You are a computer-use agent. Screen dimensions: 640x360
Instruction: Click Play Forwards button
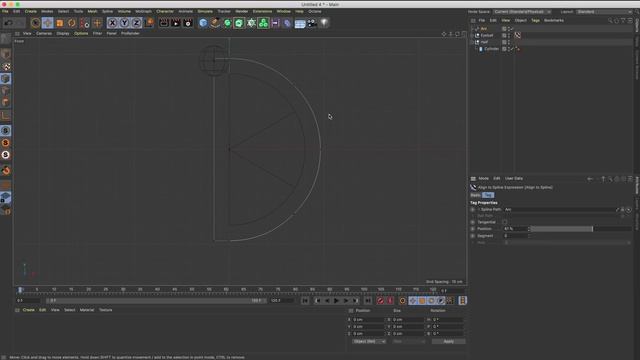336,301
